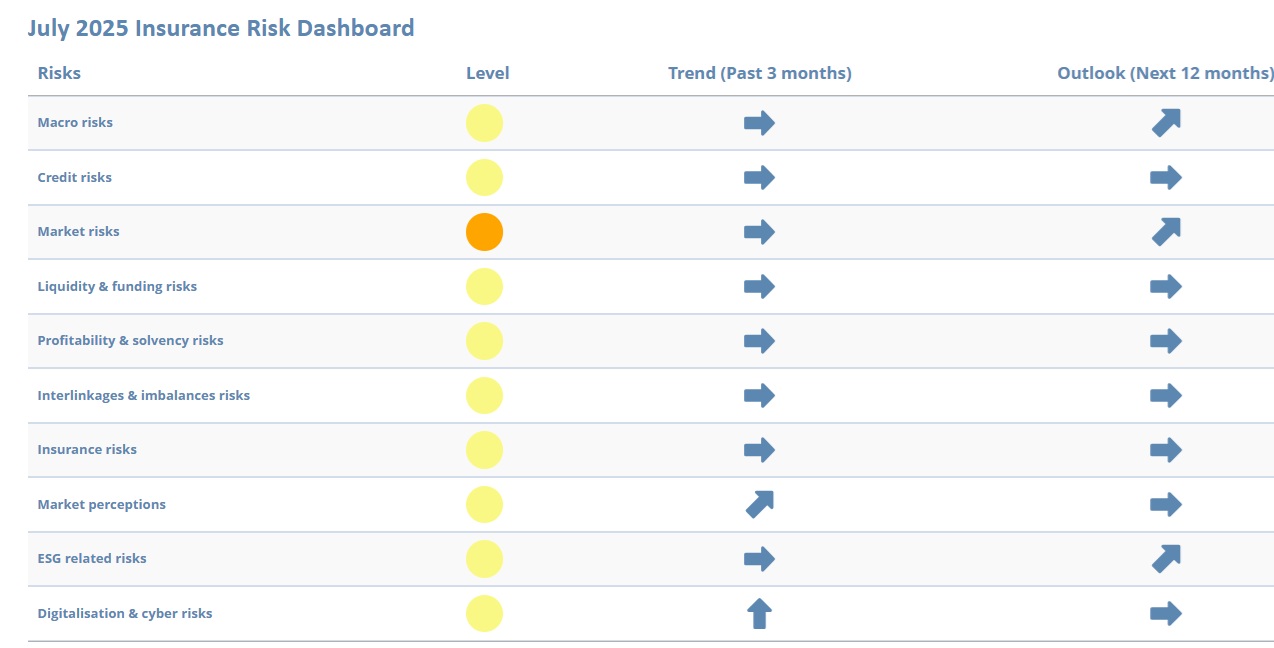Viewport: 1274px width, 648px height.
Task: Open the ESG related risks label
Action: point(92,559)
